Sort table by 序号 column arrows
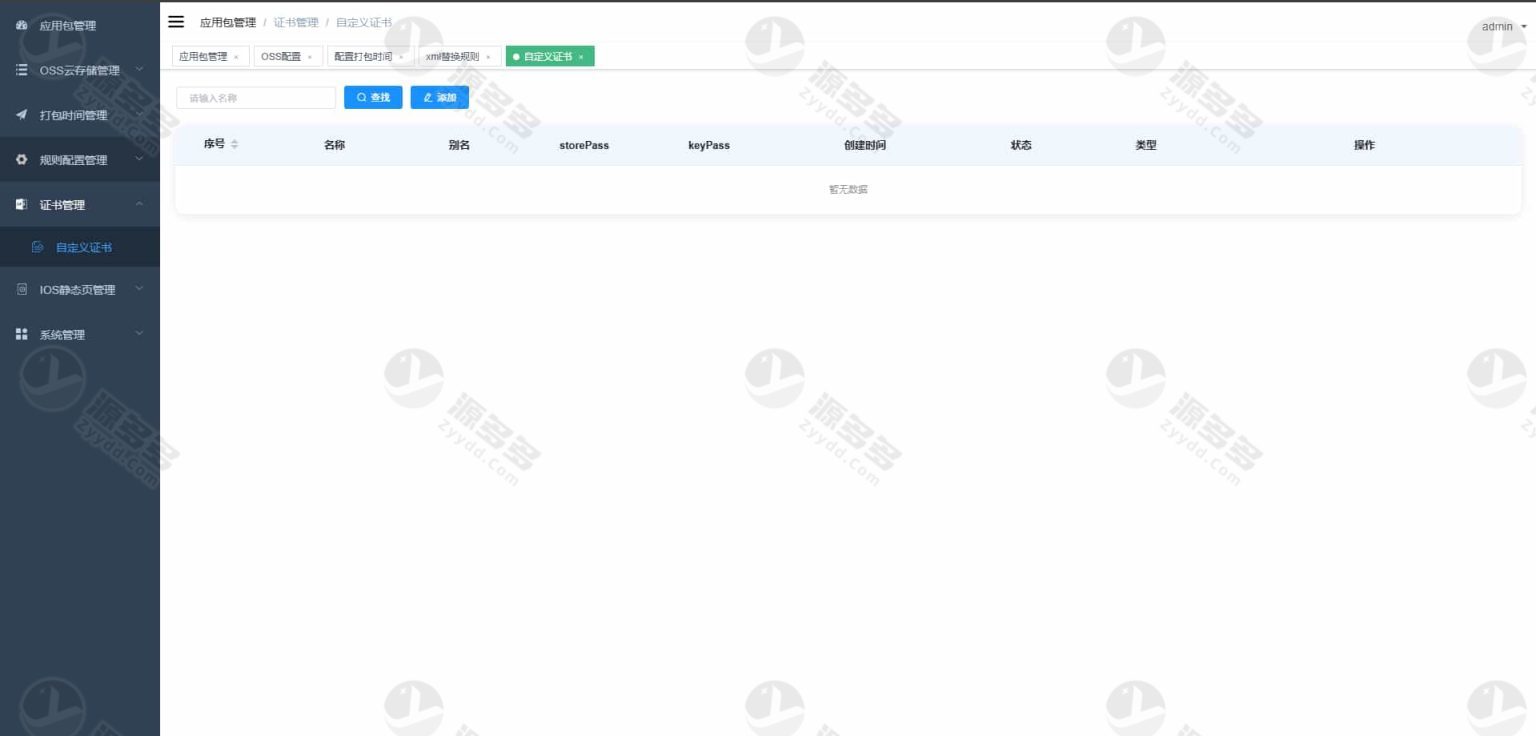This screenshot has height=736, width=1536. pos(234,145)
